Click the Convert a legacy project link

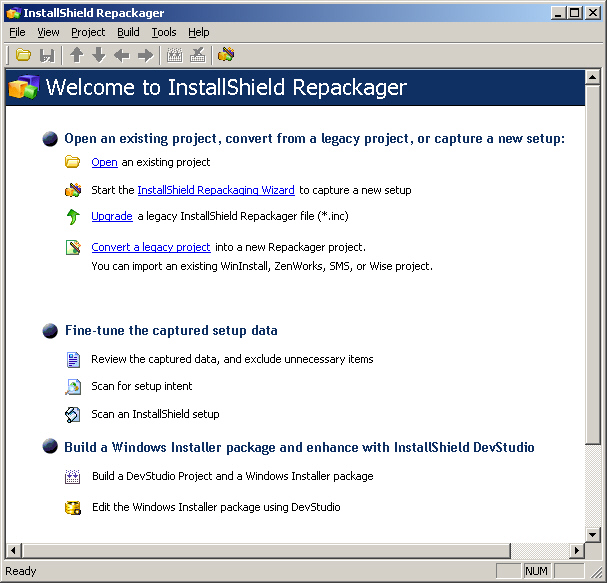click(x=150, y=247)
